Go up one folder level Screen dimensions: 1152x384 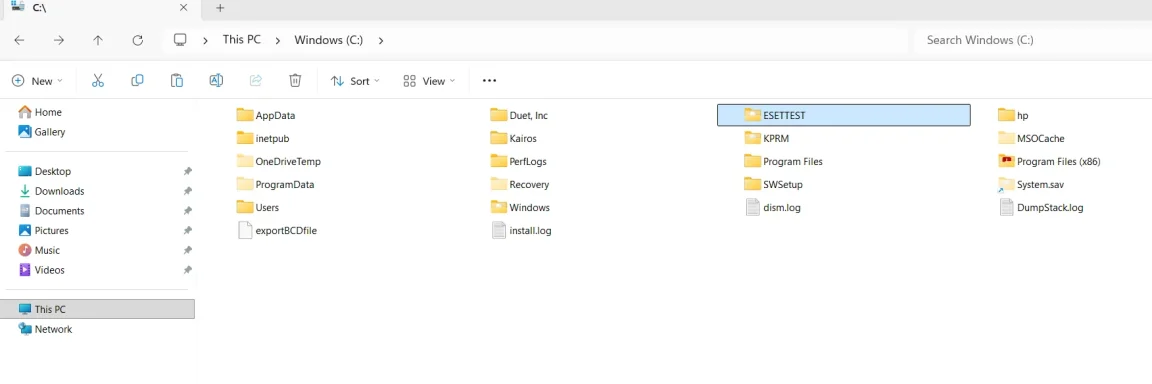(98, 40)
